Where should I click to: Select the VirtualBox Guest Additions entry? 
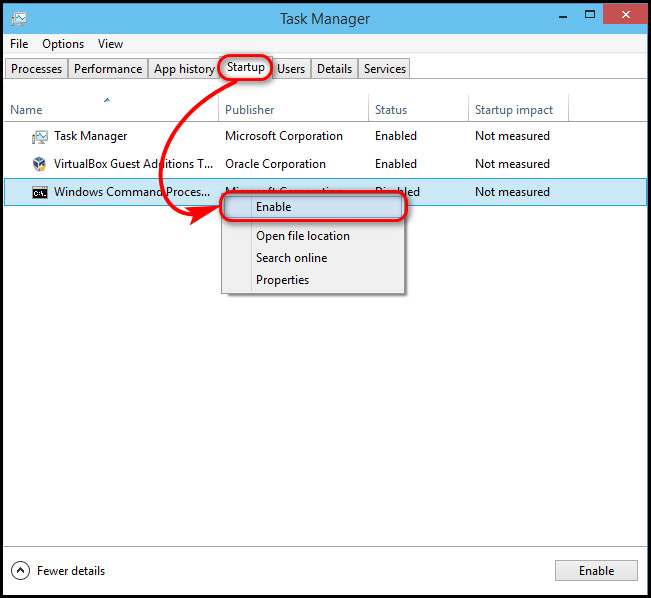click(x=326, y=164)
